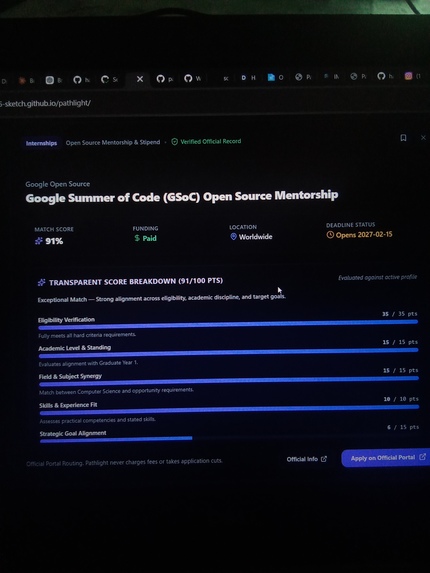Image resolution: width=430 pixels, height=573 pixels.
Task: Click 'Transparent Score Breakdown (91/100 PTS)' heading
Action: [x=136, y=281]
